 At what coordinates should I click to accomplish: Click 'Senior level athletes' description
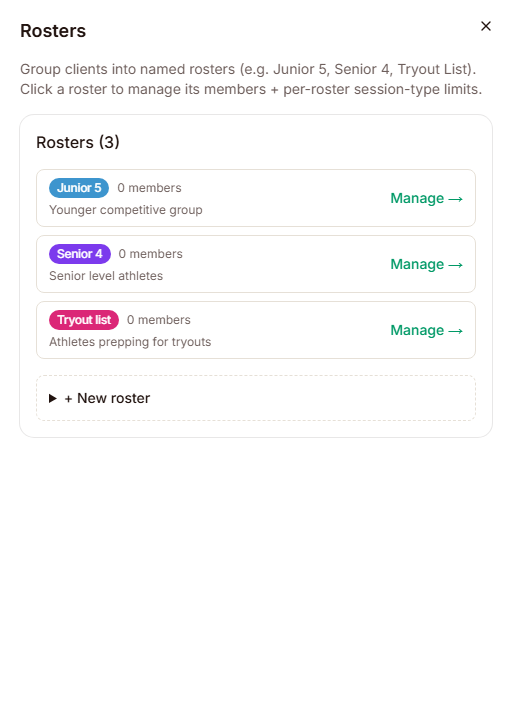106,276
